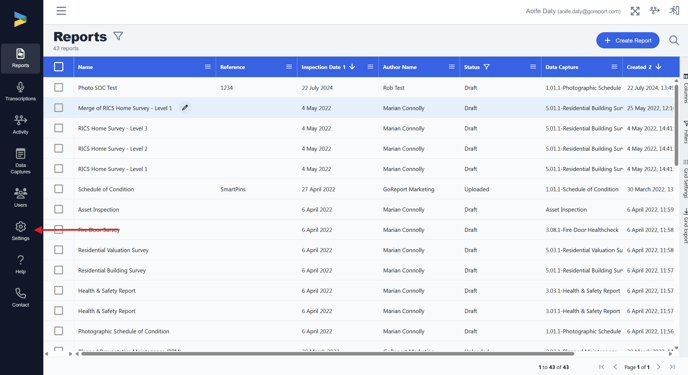
Task: Open Data Captures in the sidebar
Action: (20, 161)
